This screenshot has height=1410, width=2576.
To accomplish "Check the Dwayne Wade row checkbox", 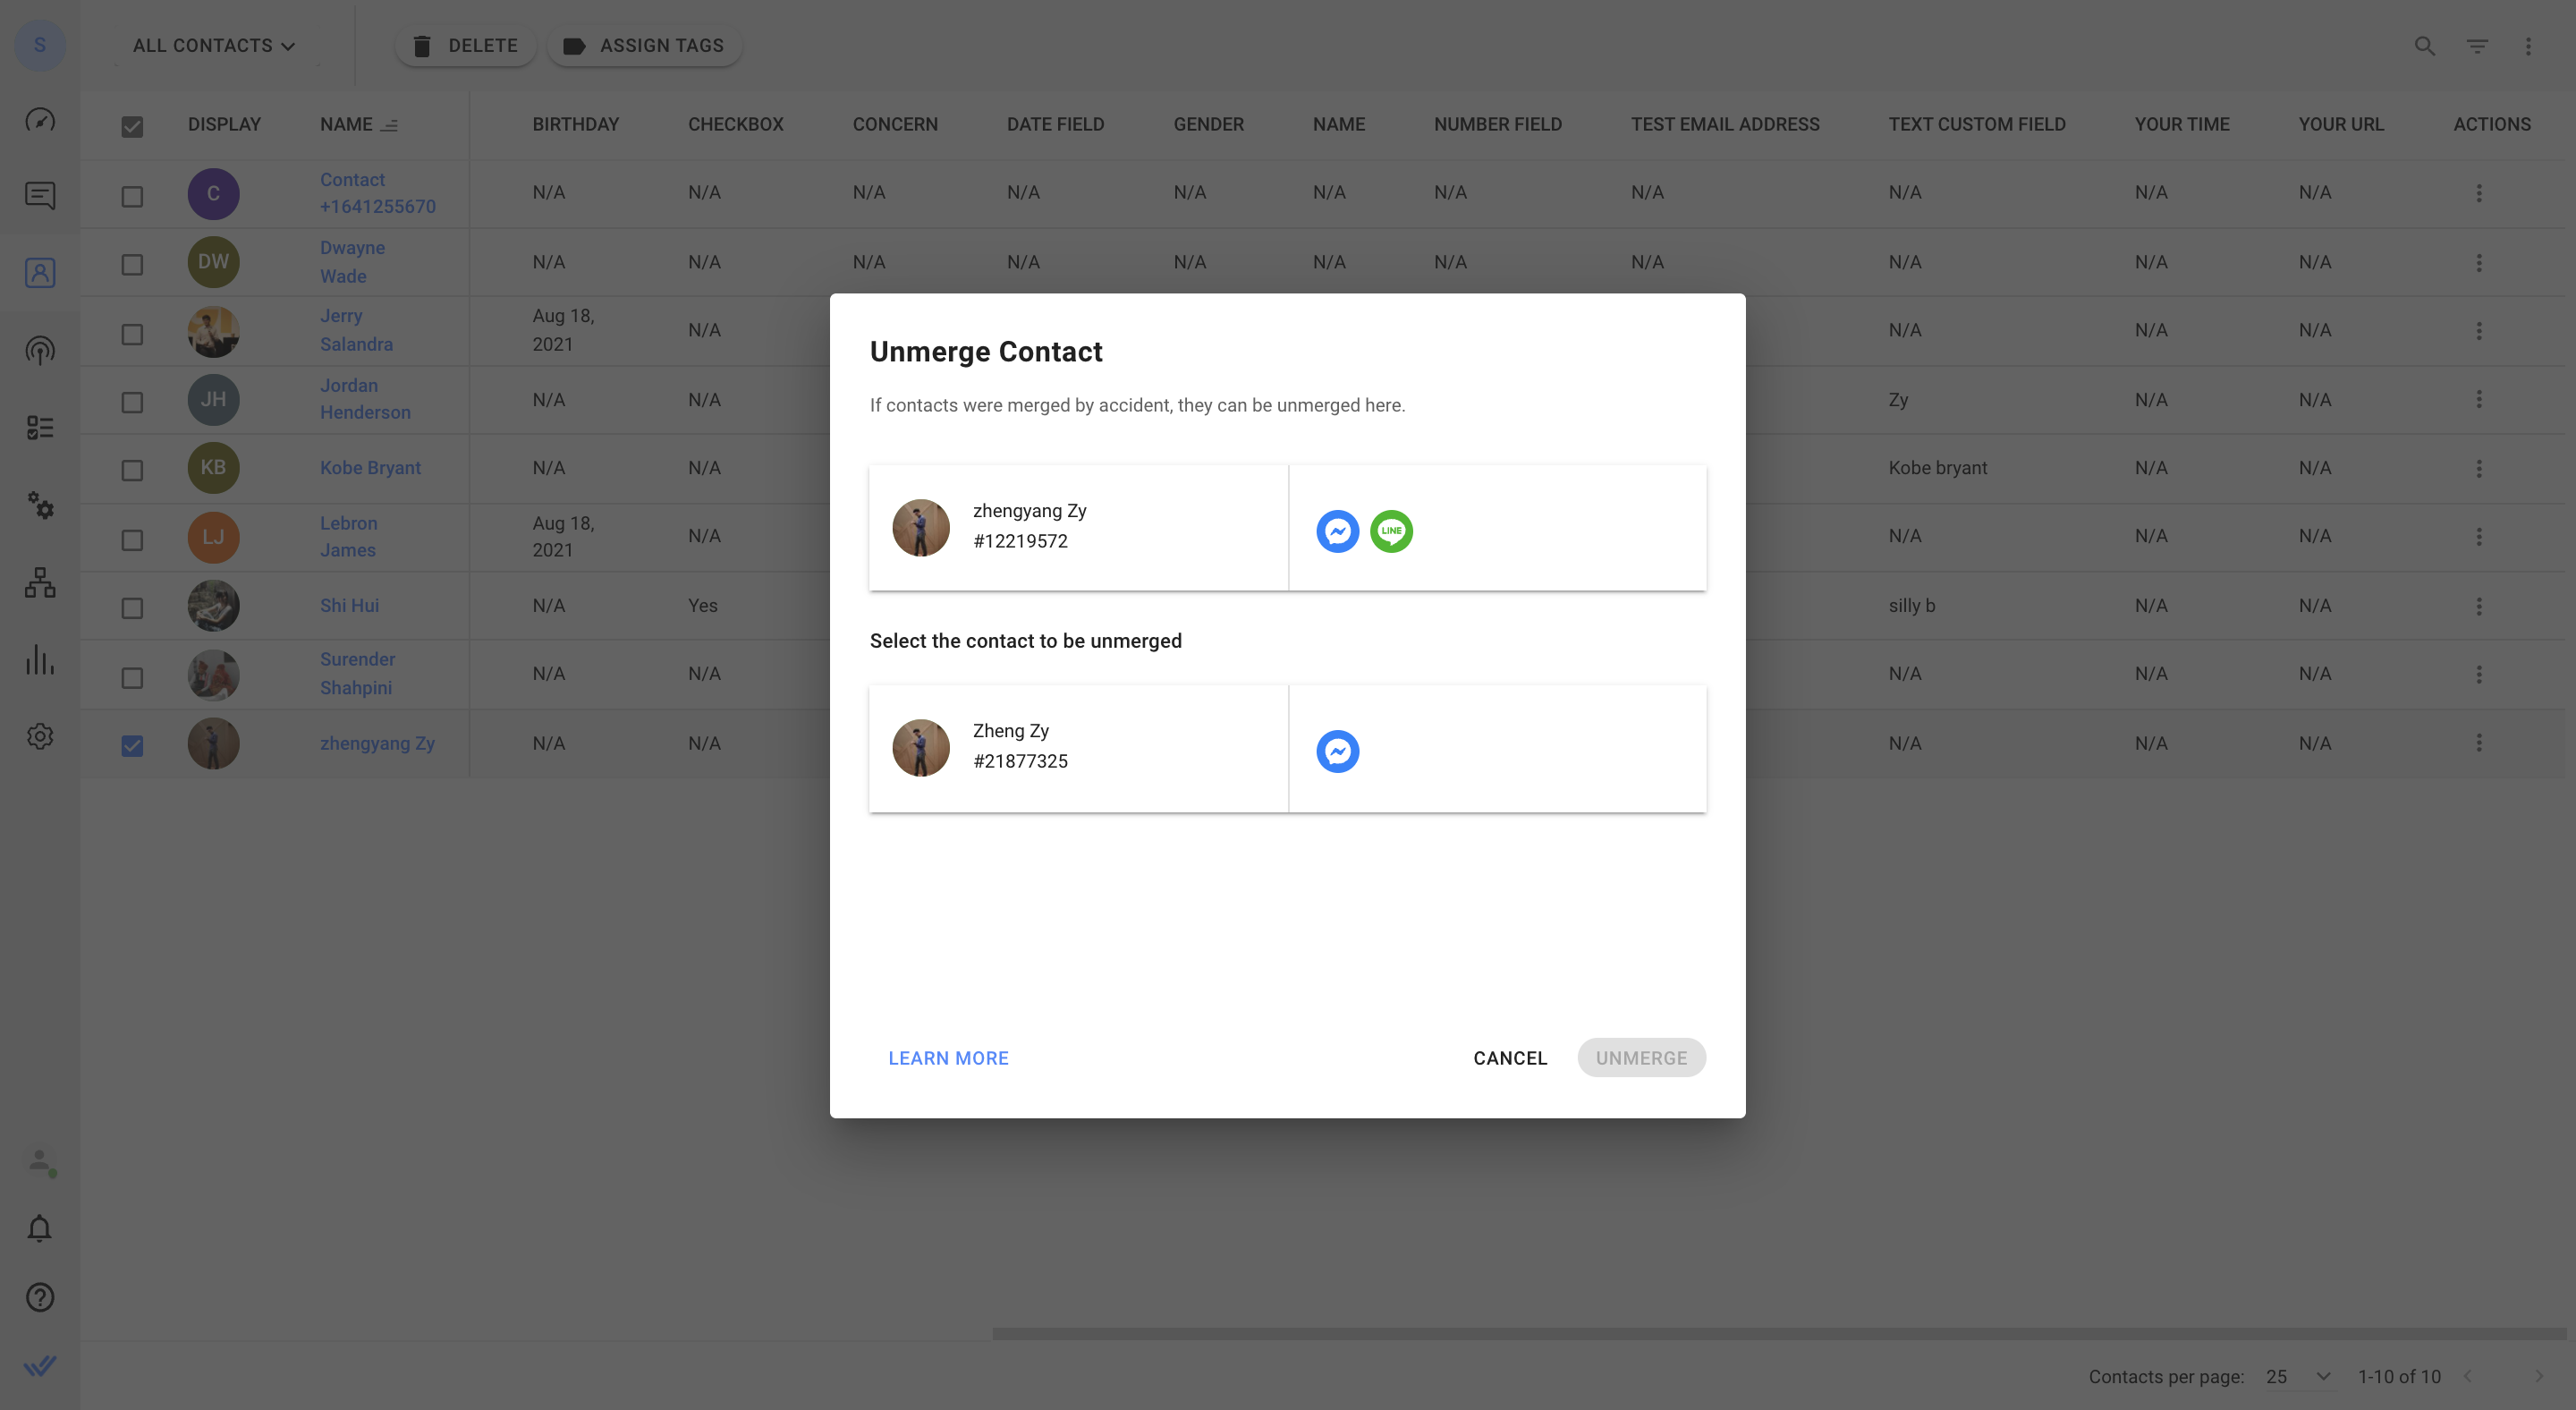I will 132,264.
